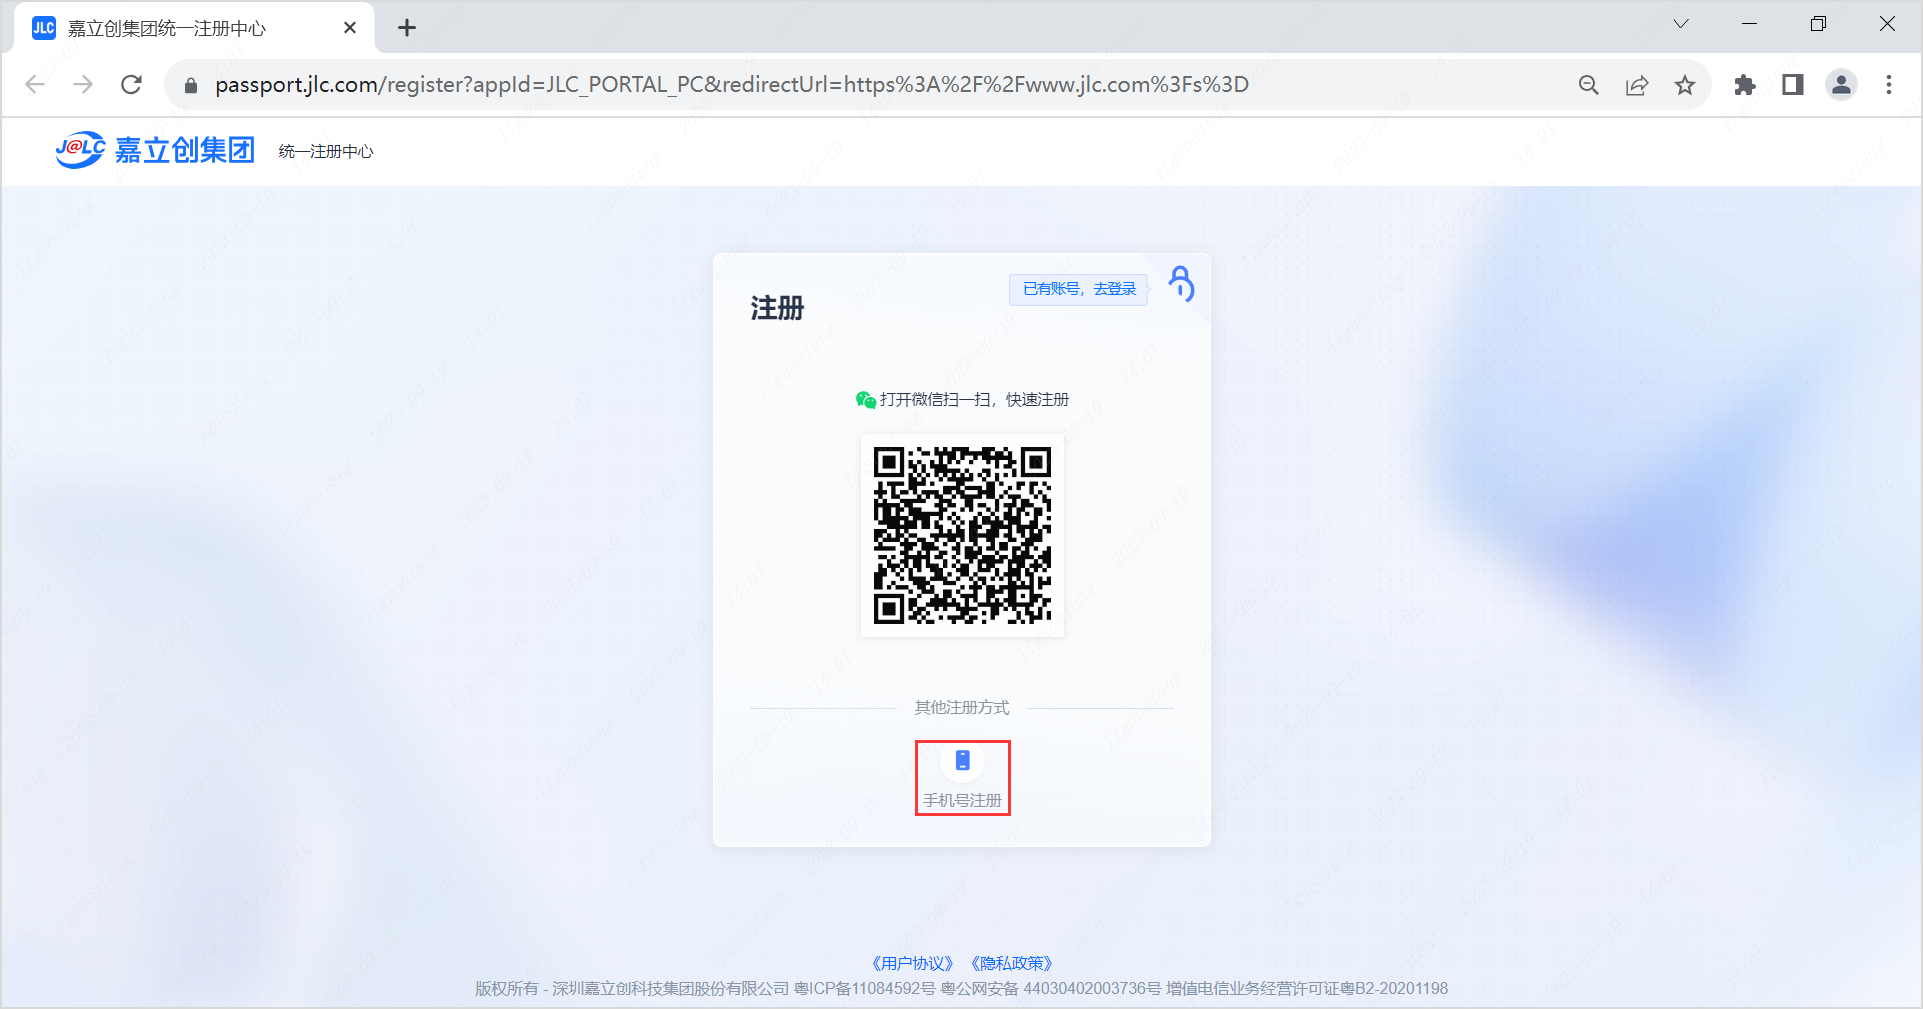Image resolution: width=1923 pixels, height=1009 pixels.
Task: Open the zoom magnifier icon in address bar
Action: tap(1588, 85)
